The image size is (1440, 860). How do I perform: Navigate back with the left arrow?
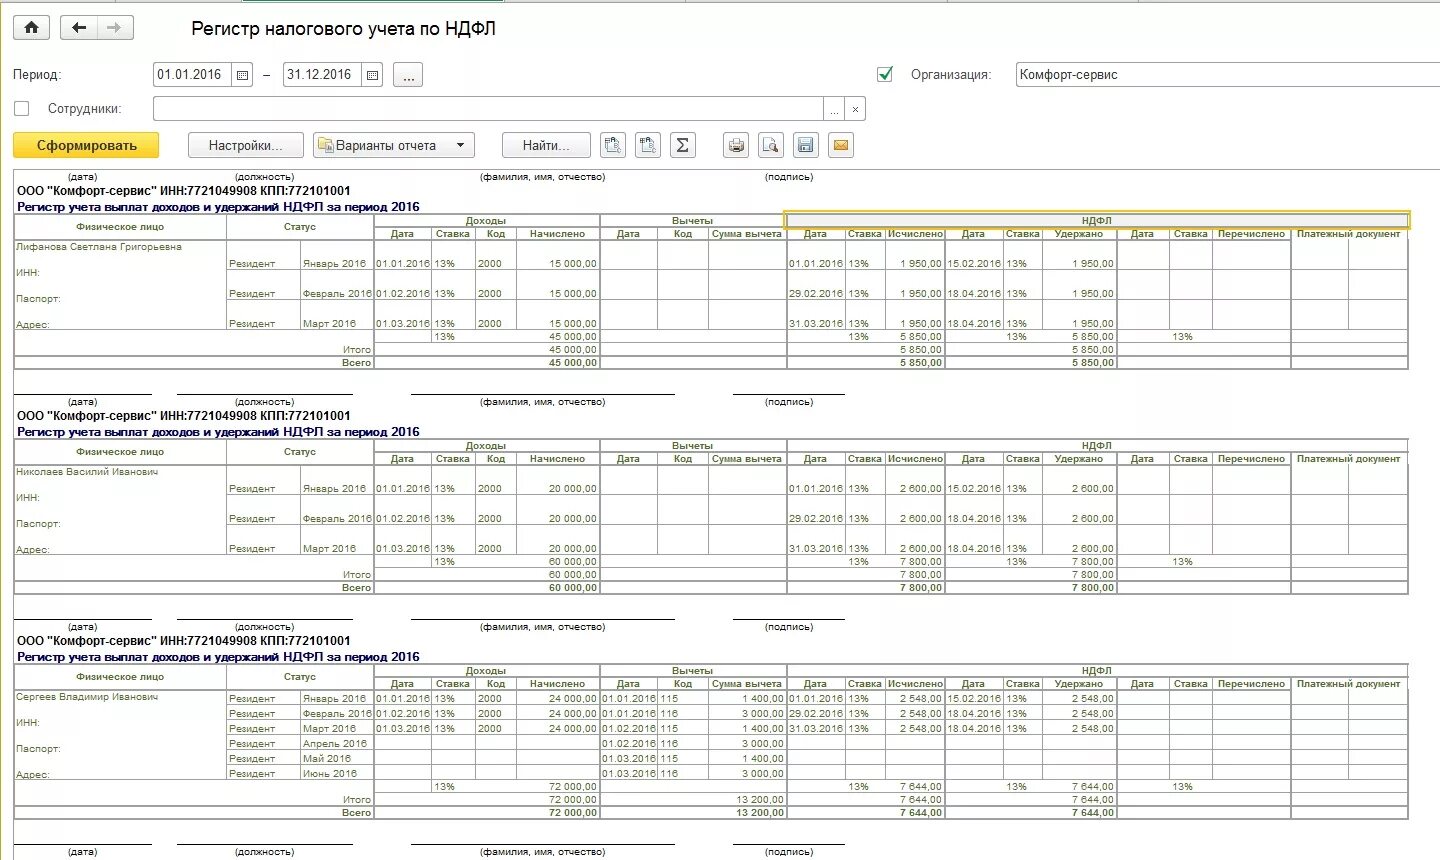79,28
